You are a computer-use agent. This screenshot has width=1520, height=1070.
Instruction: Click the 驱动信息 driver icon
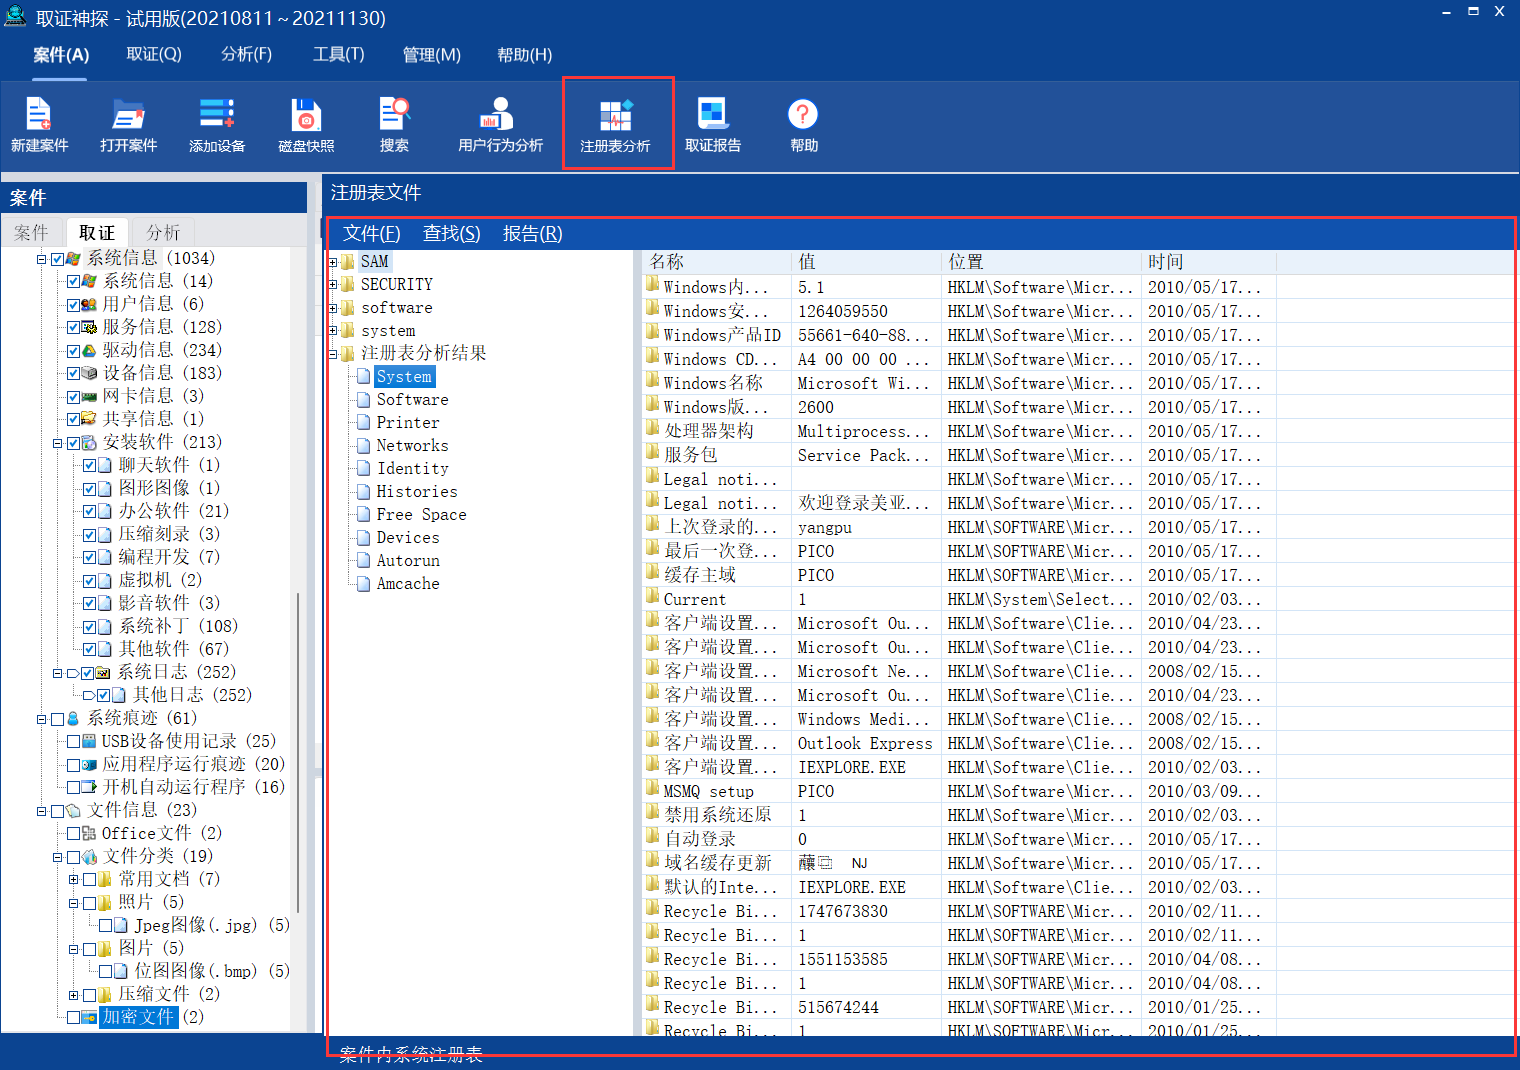(x=89, y=350)
